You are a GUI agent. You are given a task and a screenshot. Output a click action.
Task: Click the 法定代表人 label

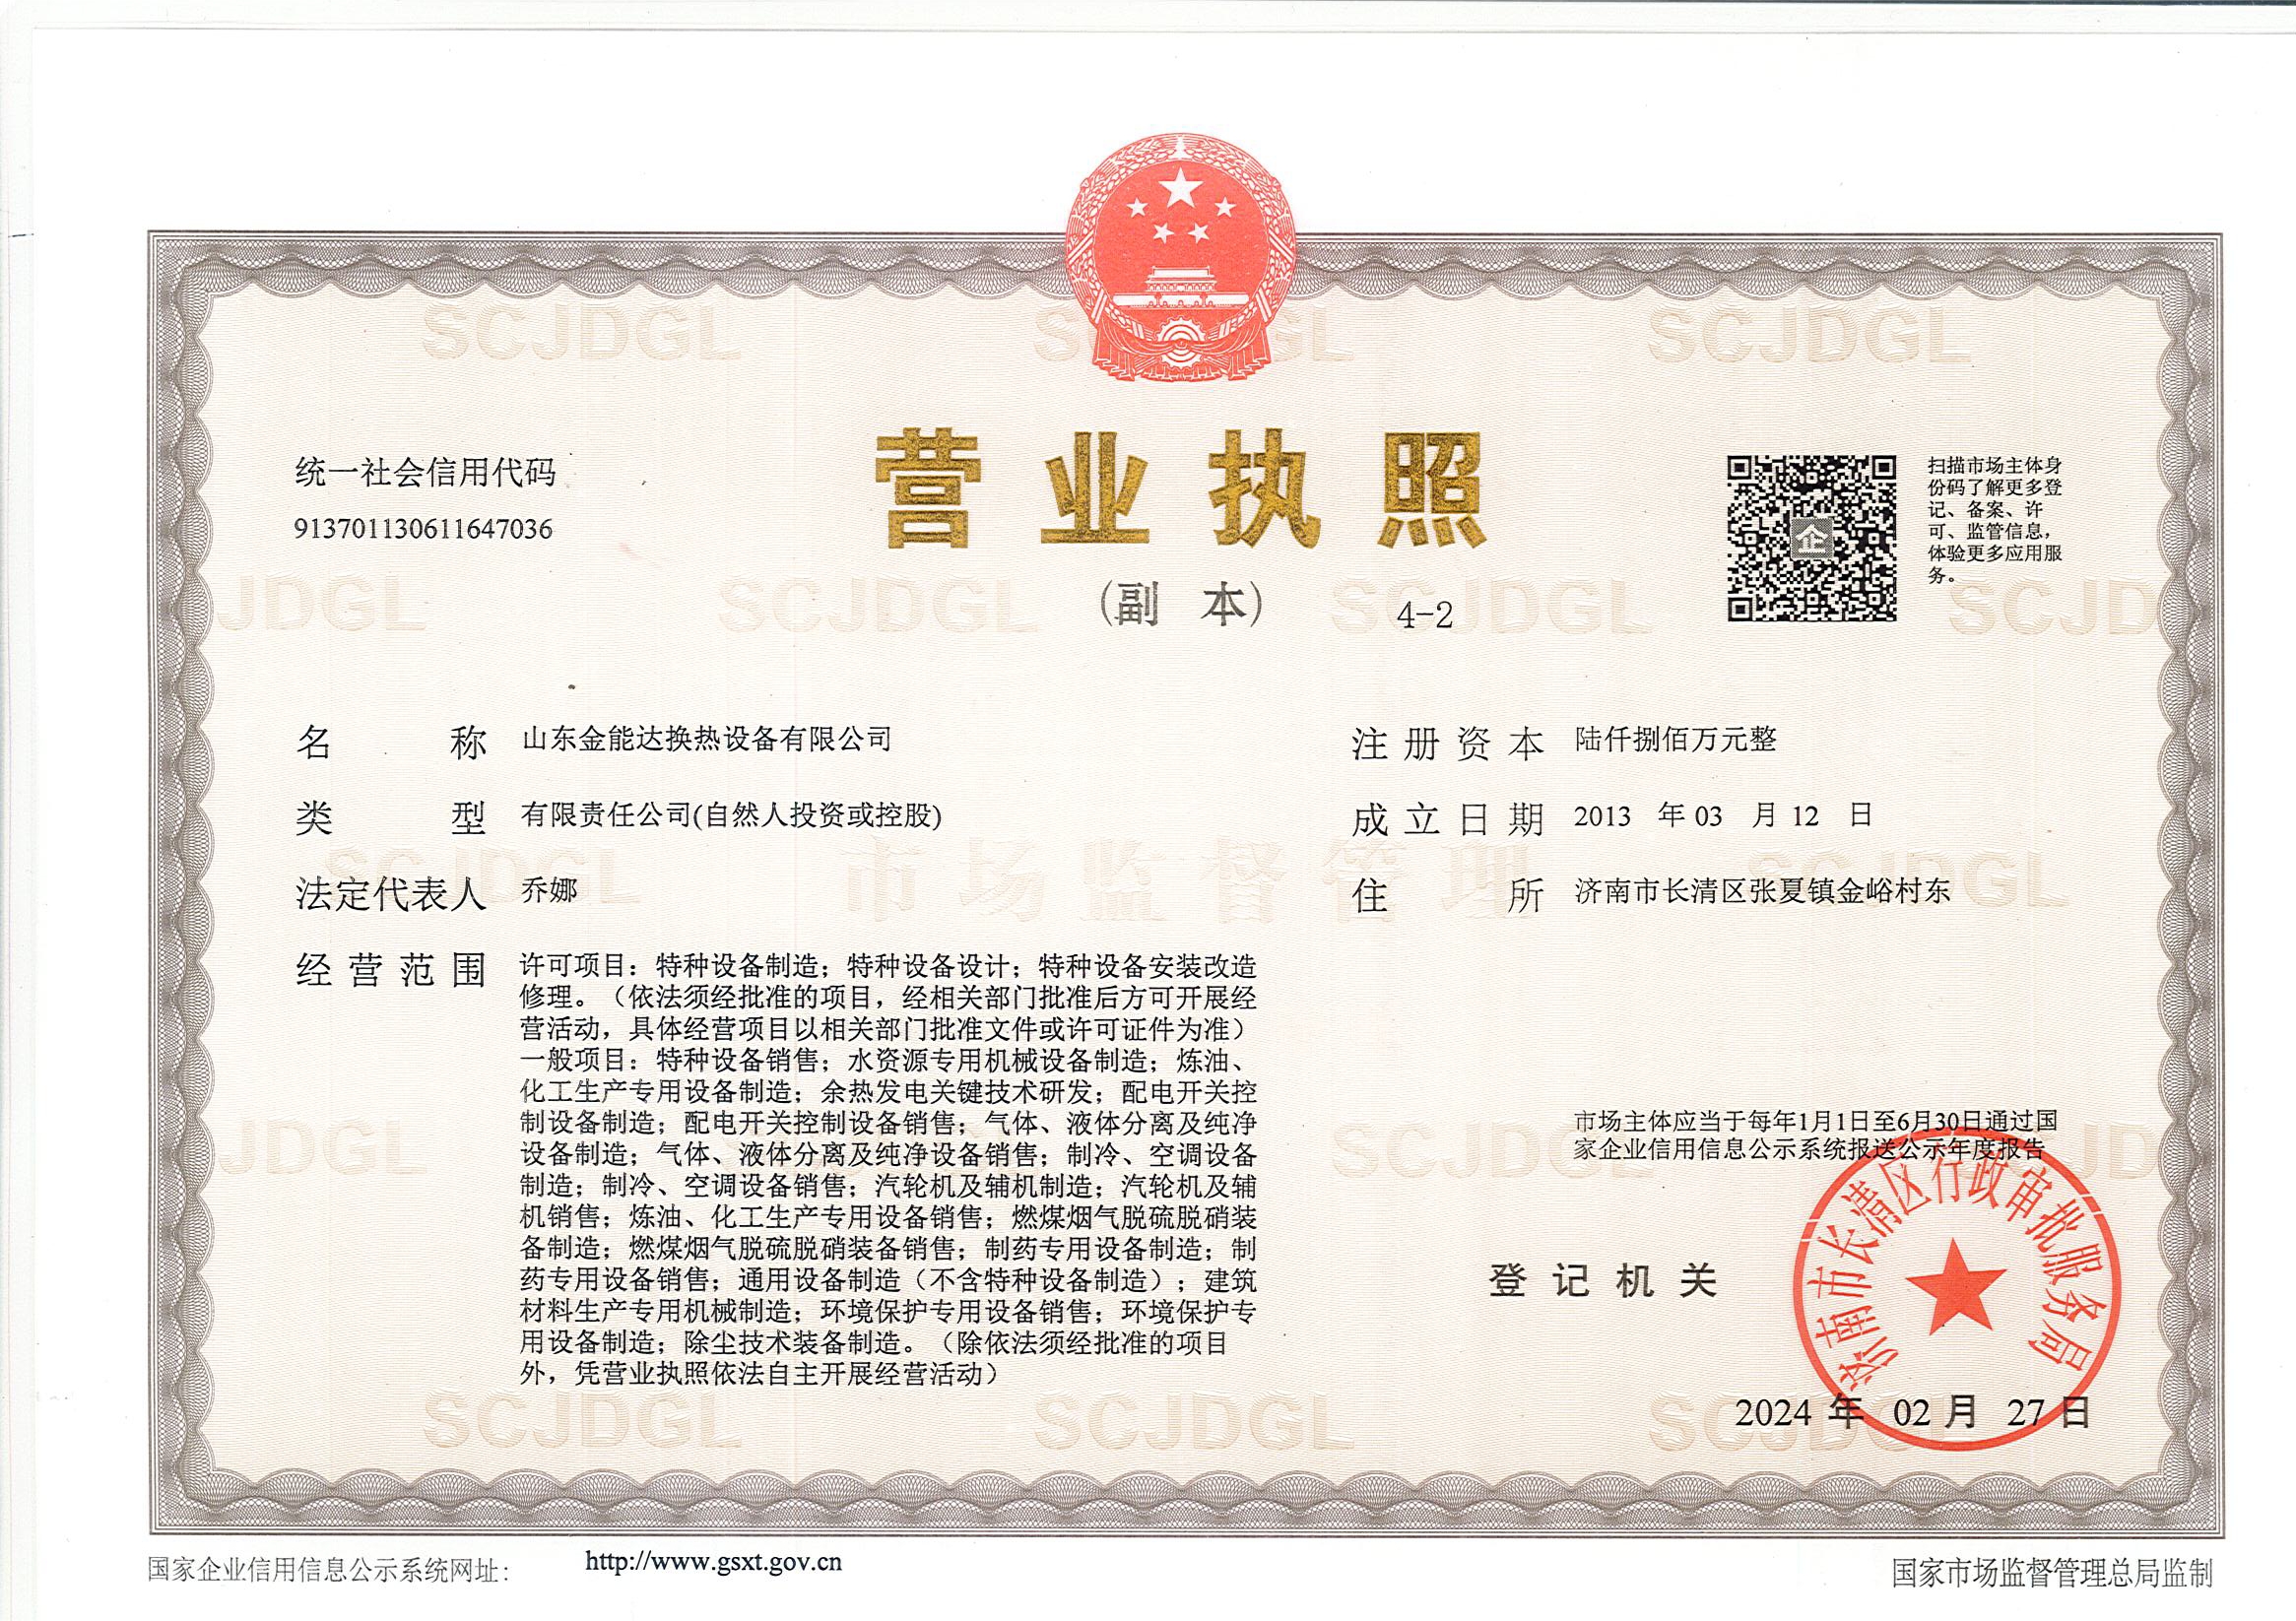coord(390,894)
